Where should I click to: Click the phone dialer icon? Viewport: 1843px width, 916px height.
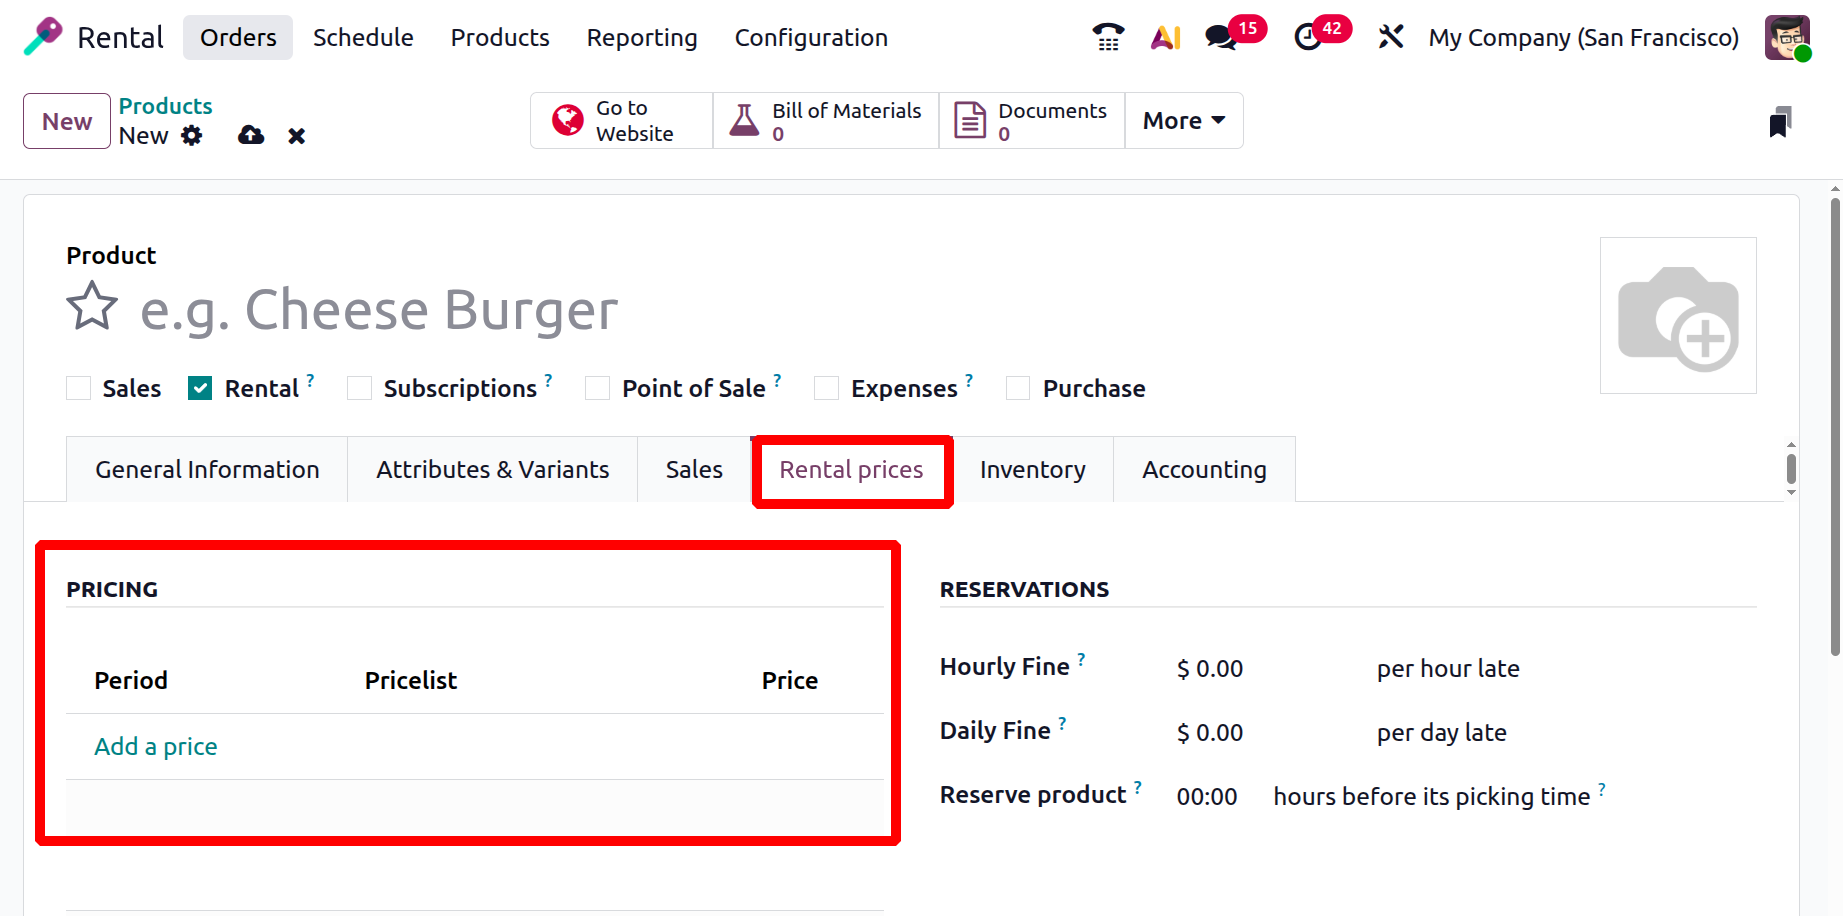pos(1108,37)
